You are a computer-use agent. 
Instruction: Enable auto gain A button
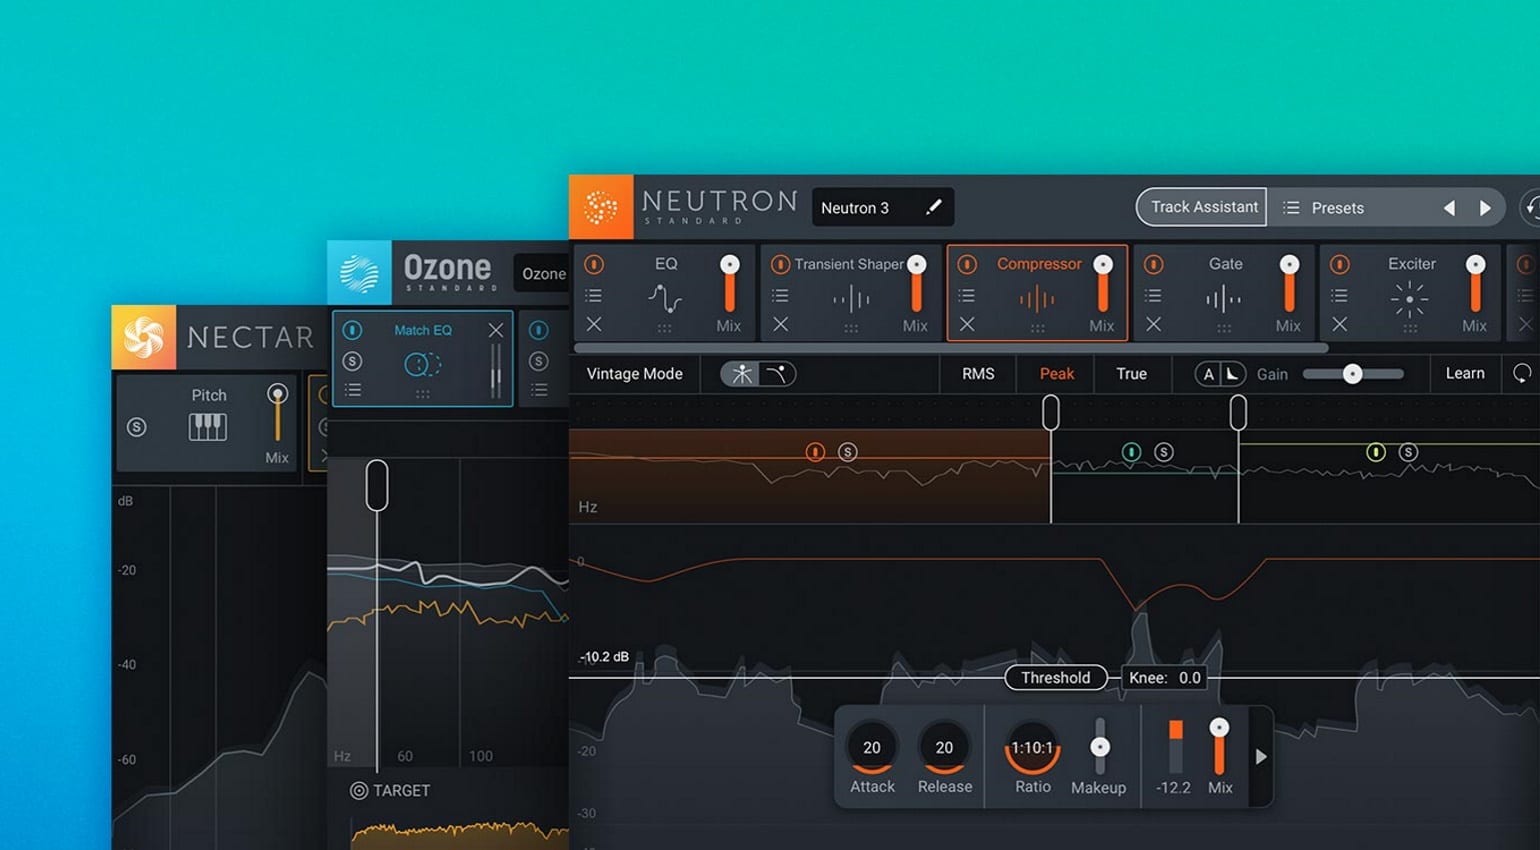pyautogui.click(x=1208, y=374)
